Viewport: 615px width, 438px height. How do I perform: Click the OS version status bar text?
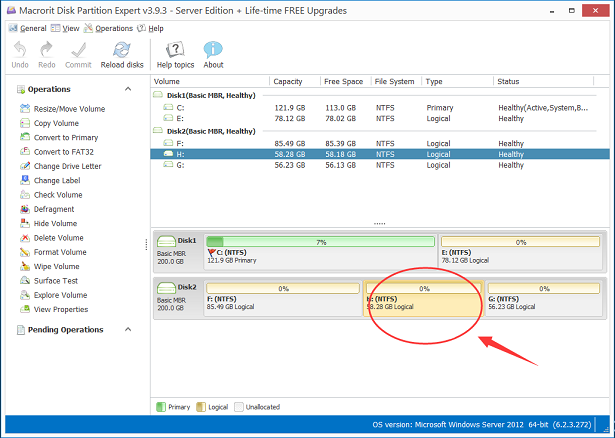482,425
